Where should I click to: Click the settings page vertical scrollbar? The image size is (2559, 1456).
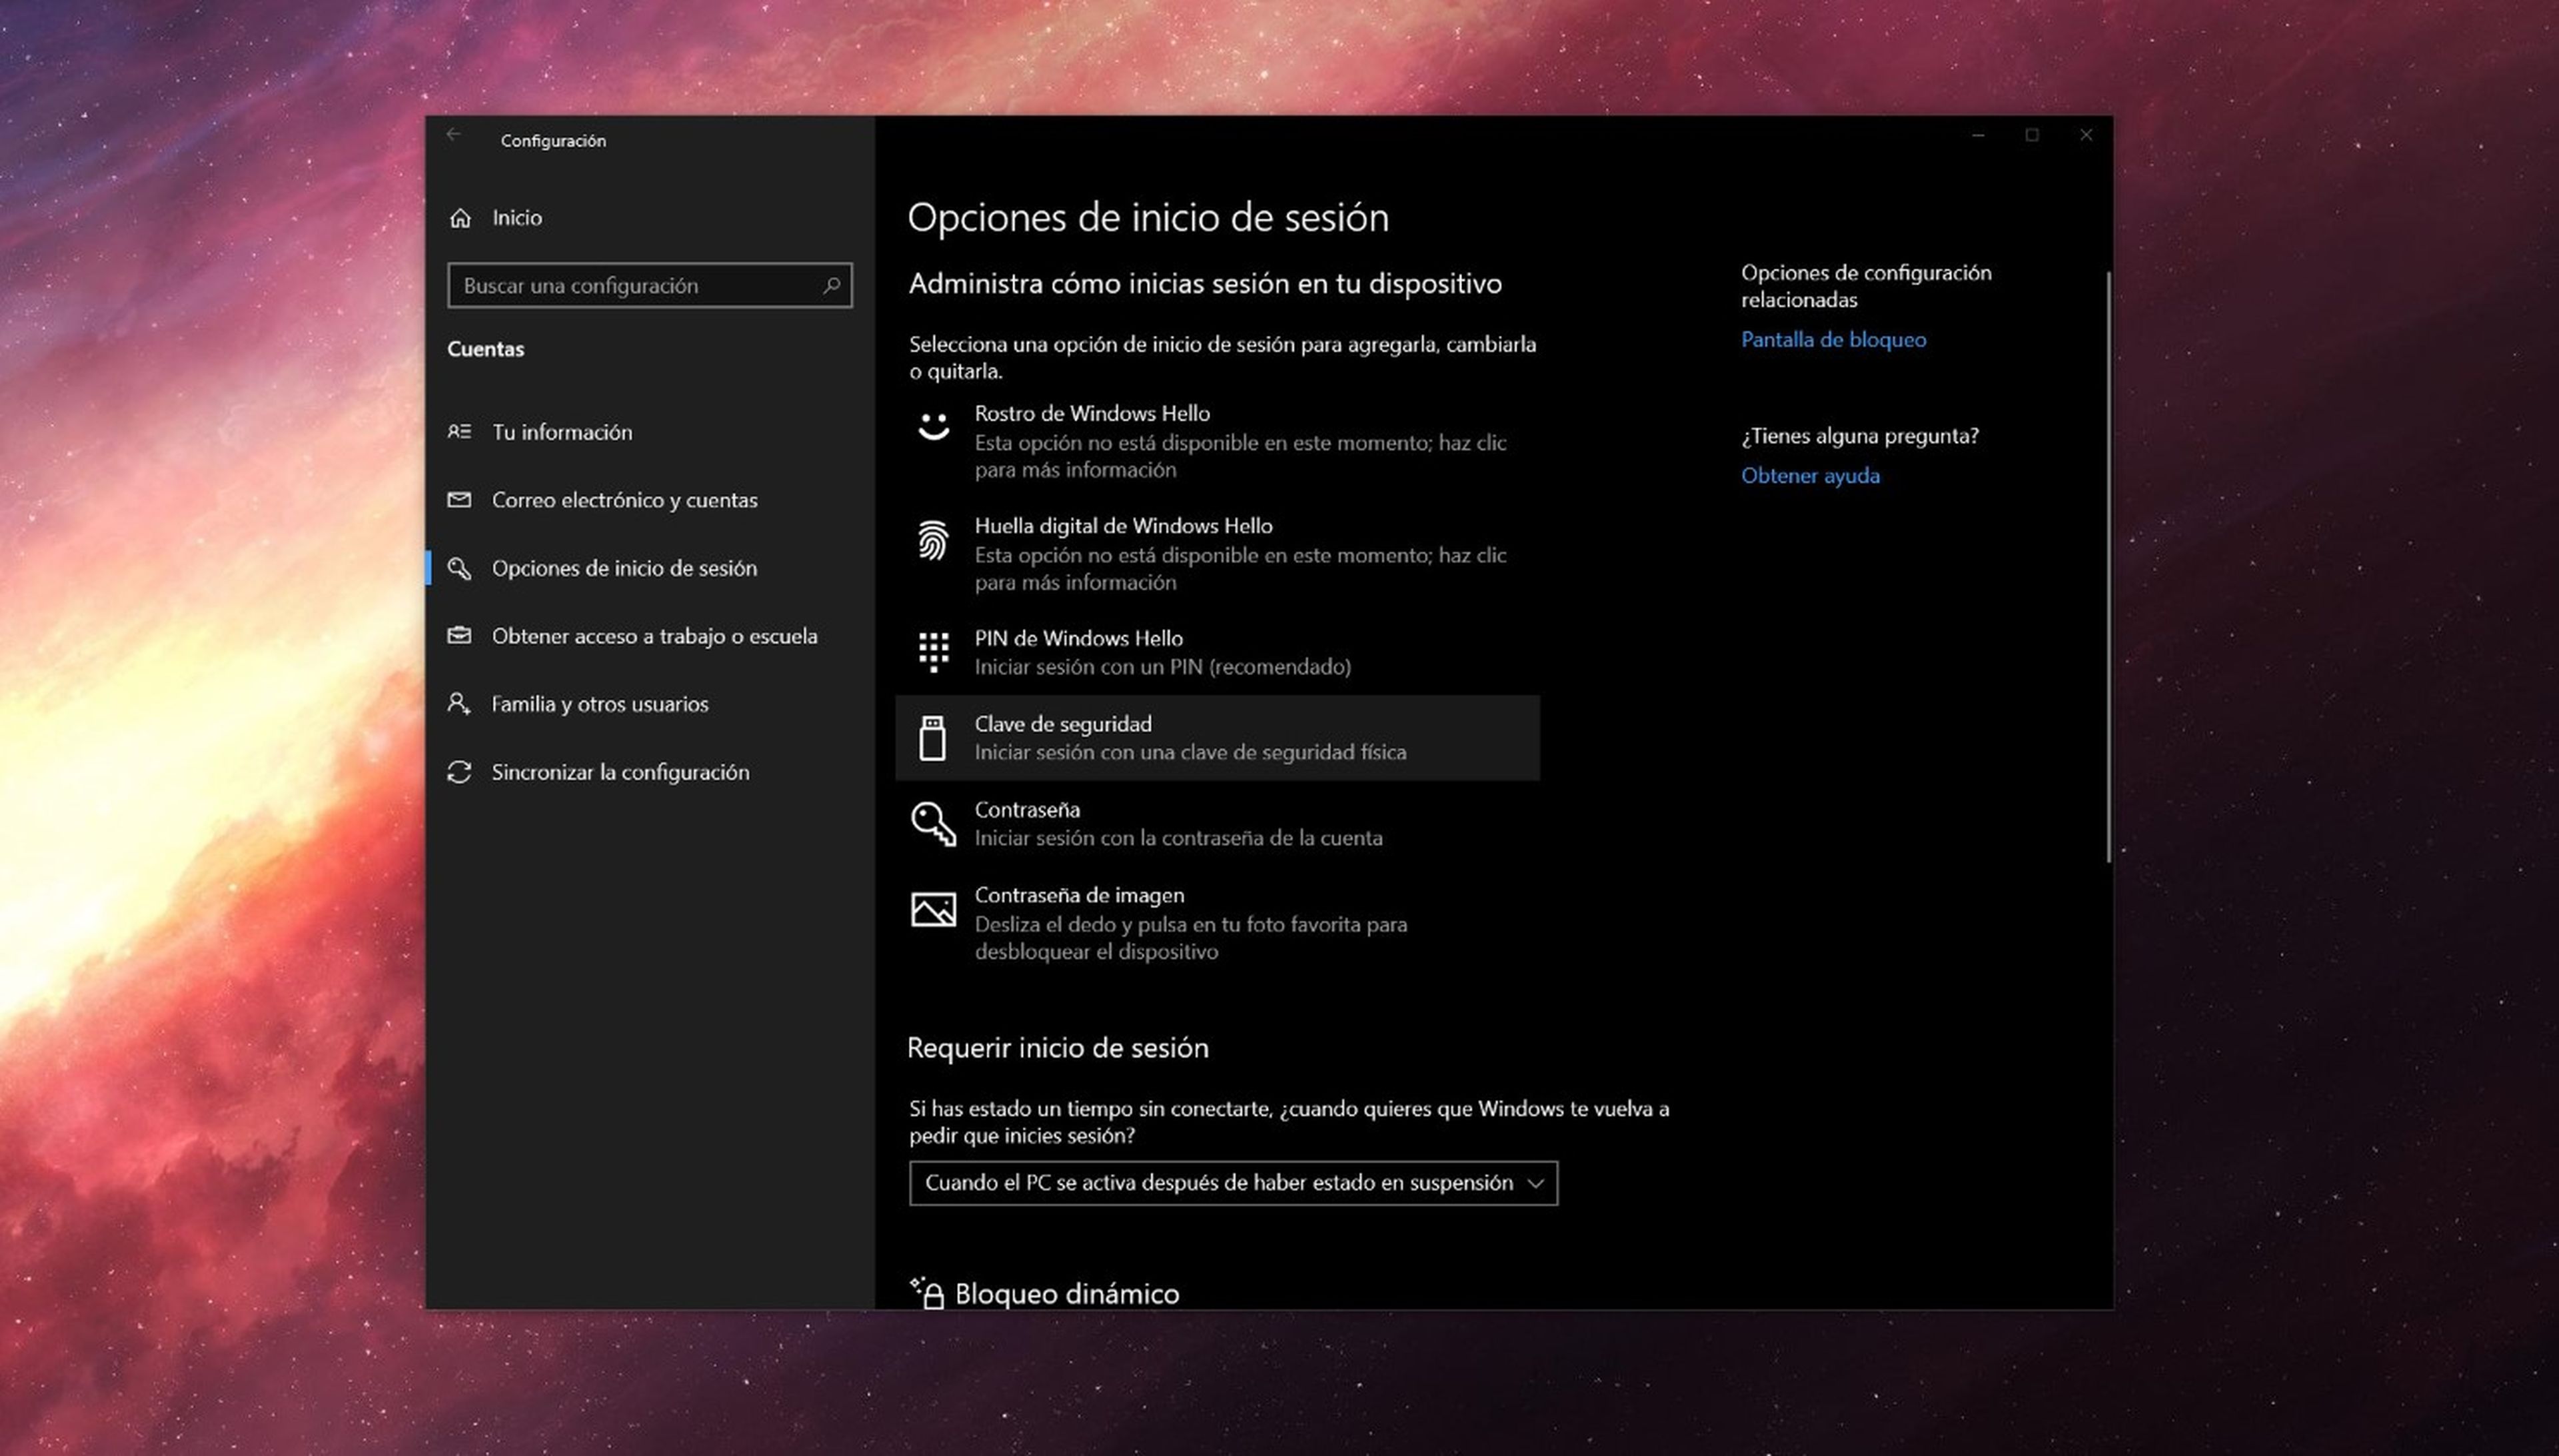point(2108,566)
